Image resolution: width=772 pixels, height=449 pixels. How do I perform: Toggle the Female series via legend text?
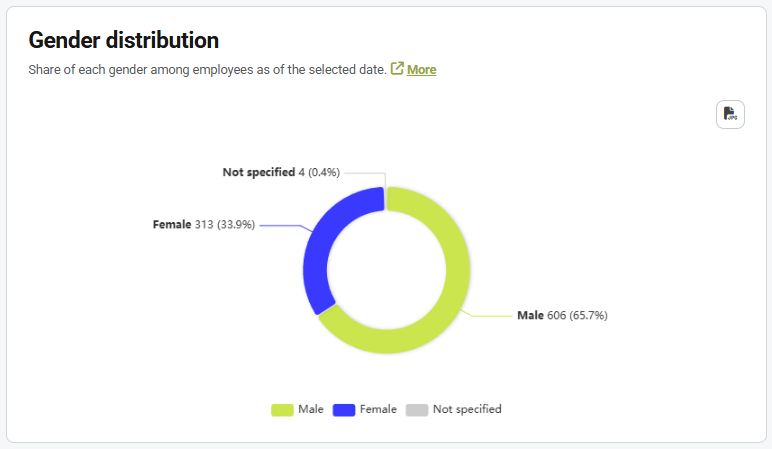click(x=378, y=409)
